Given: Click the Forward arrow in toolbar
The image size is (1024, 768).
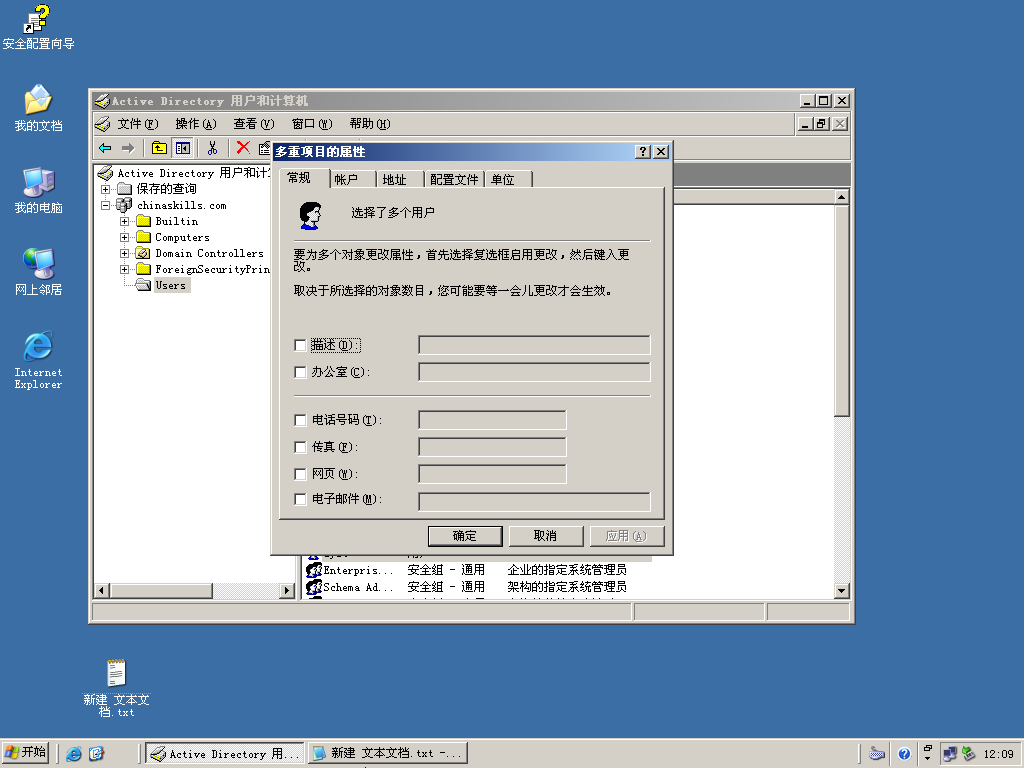Looking at the screenshot, I should pyautogui.click(x=128, y=148).
